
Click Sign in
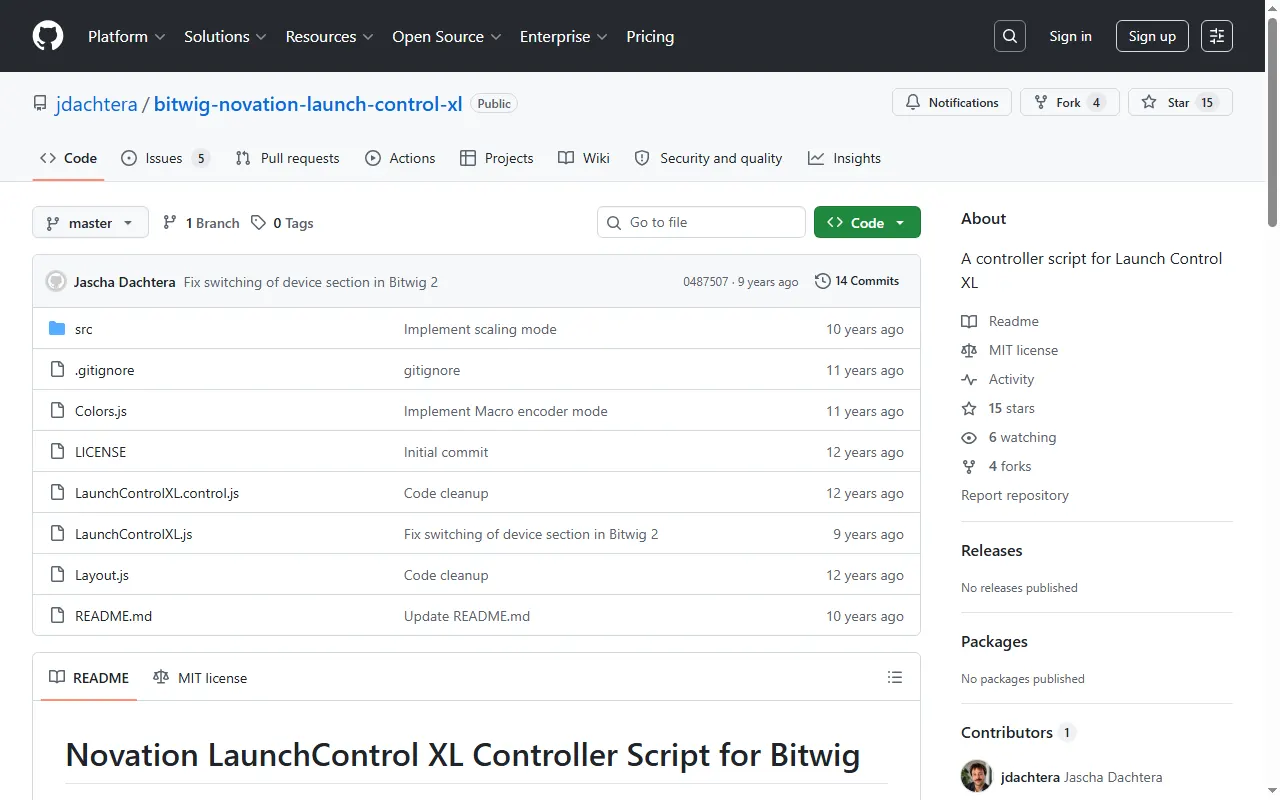(1070, 36)
